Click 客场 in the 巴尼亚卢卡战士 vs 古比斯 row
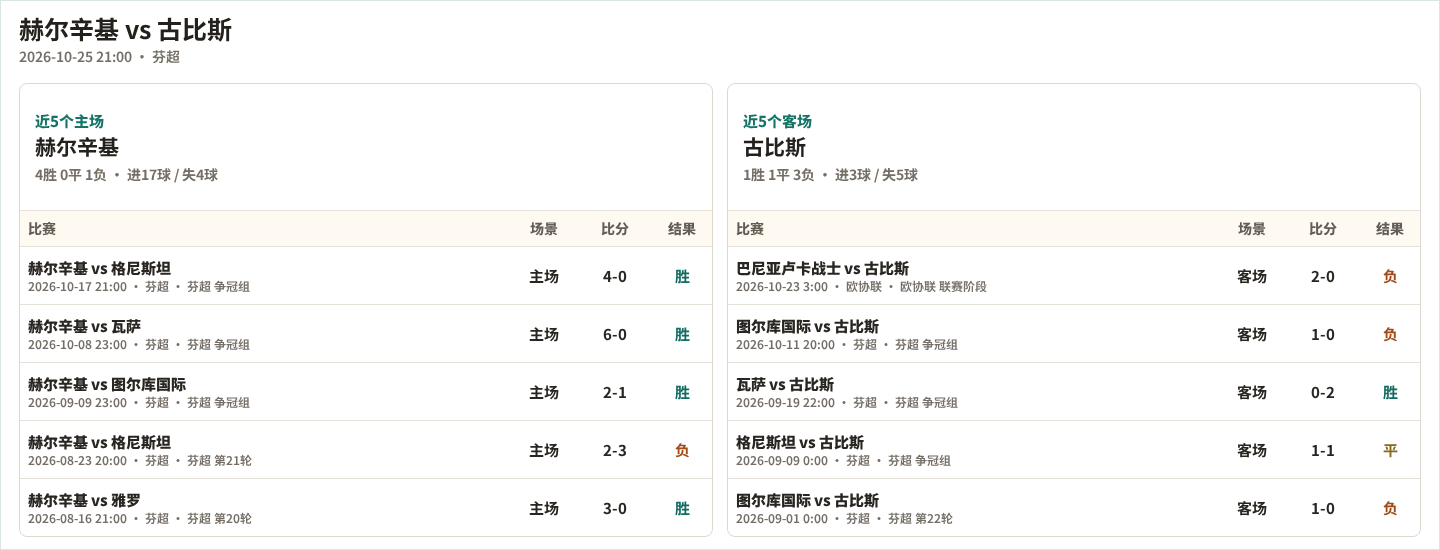Image resolution: width=1440 pixels, height=550 pixels. [x=1252, y=276]
